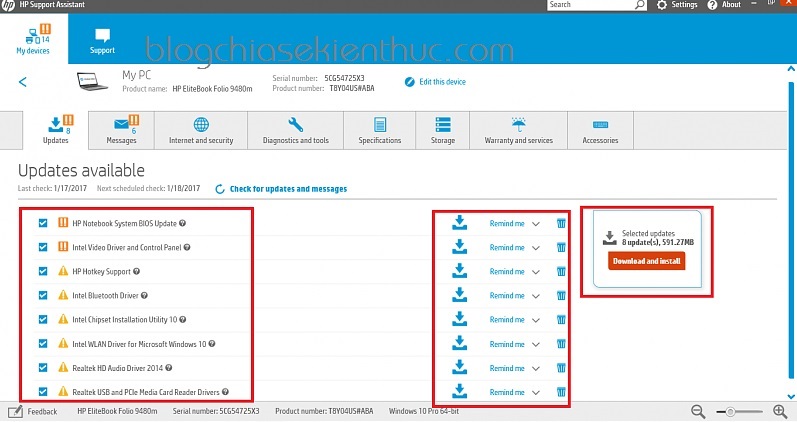797x422 pixels.
Task: Expand Remind me options for Intel Video Driver
Action: click(536, 248)
